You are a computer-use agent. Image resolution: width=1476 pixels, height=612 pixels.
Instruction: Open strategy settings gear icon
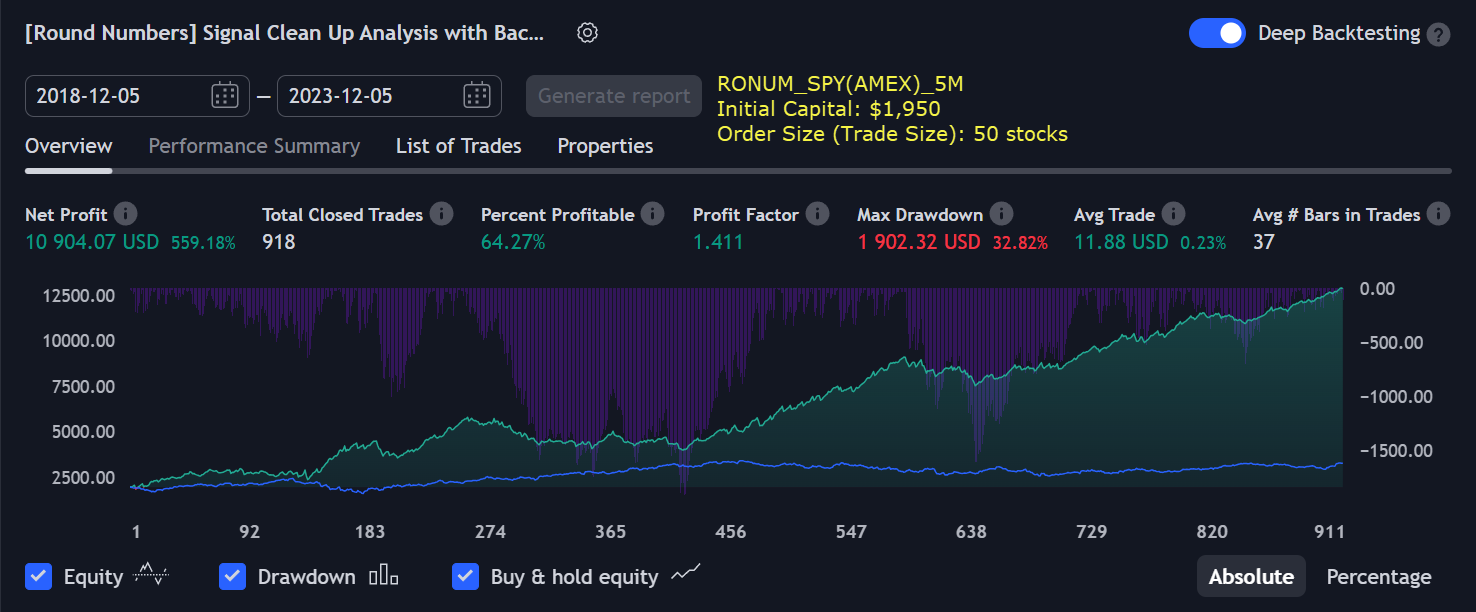(x=587, y=33)
